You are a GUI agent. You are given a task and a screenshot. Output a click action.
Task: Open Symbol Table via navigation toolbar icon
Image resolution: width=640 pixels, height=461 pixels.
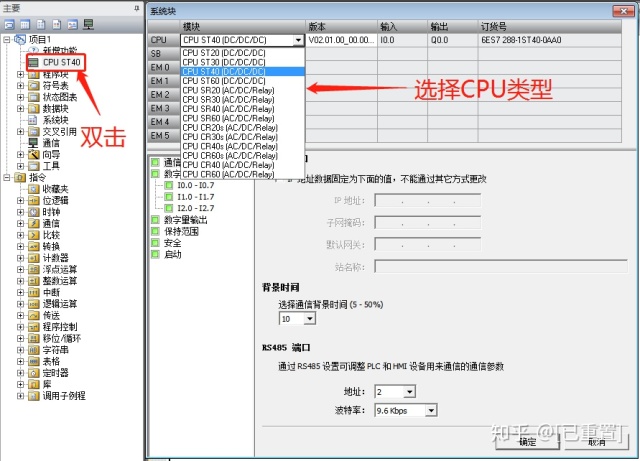[9, 25]
